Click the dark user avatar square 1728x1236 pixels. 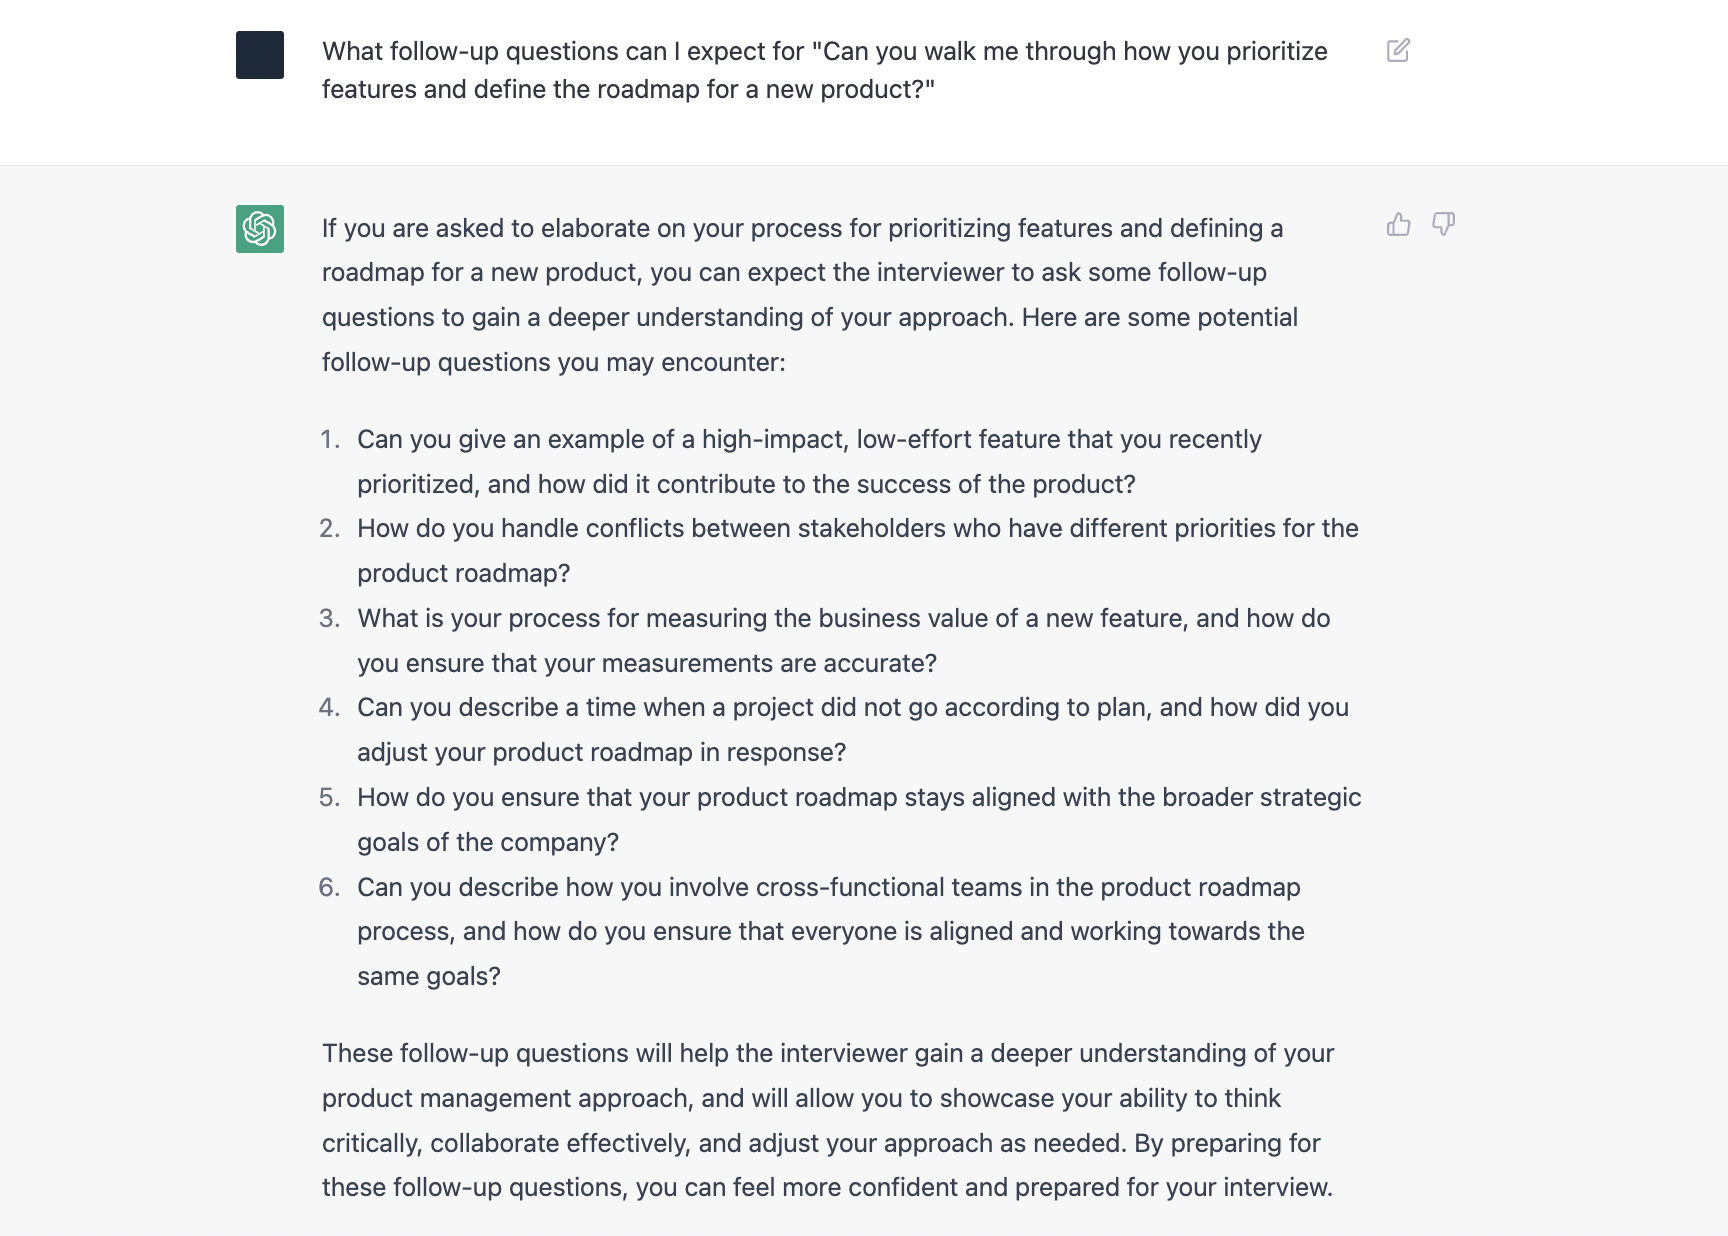click(x=260, y=55)
